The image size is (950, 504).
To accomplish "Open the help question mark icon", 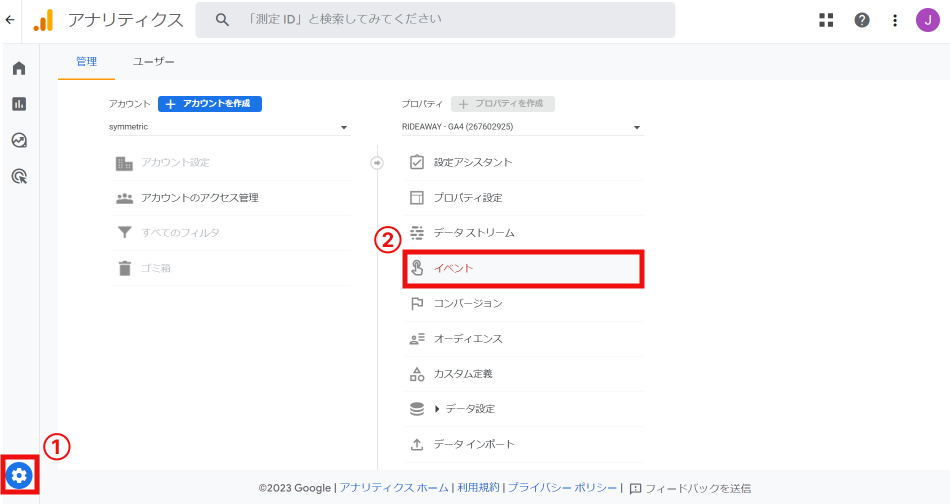I will (x=862, y=20).
